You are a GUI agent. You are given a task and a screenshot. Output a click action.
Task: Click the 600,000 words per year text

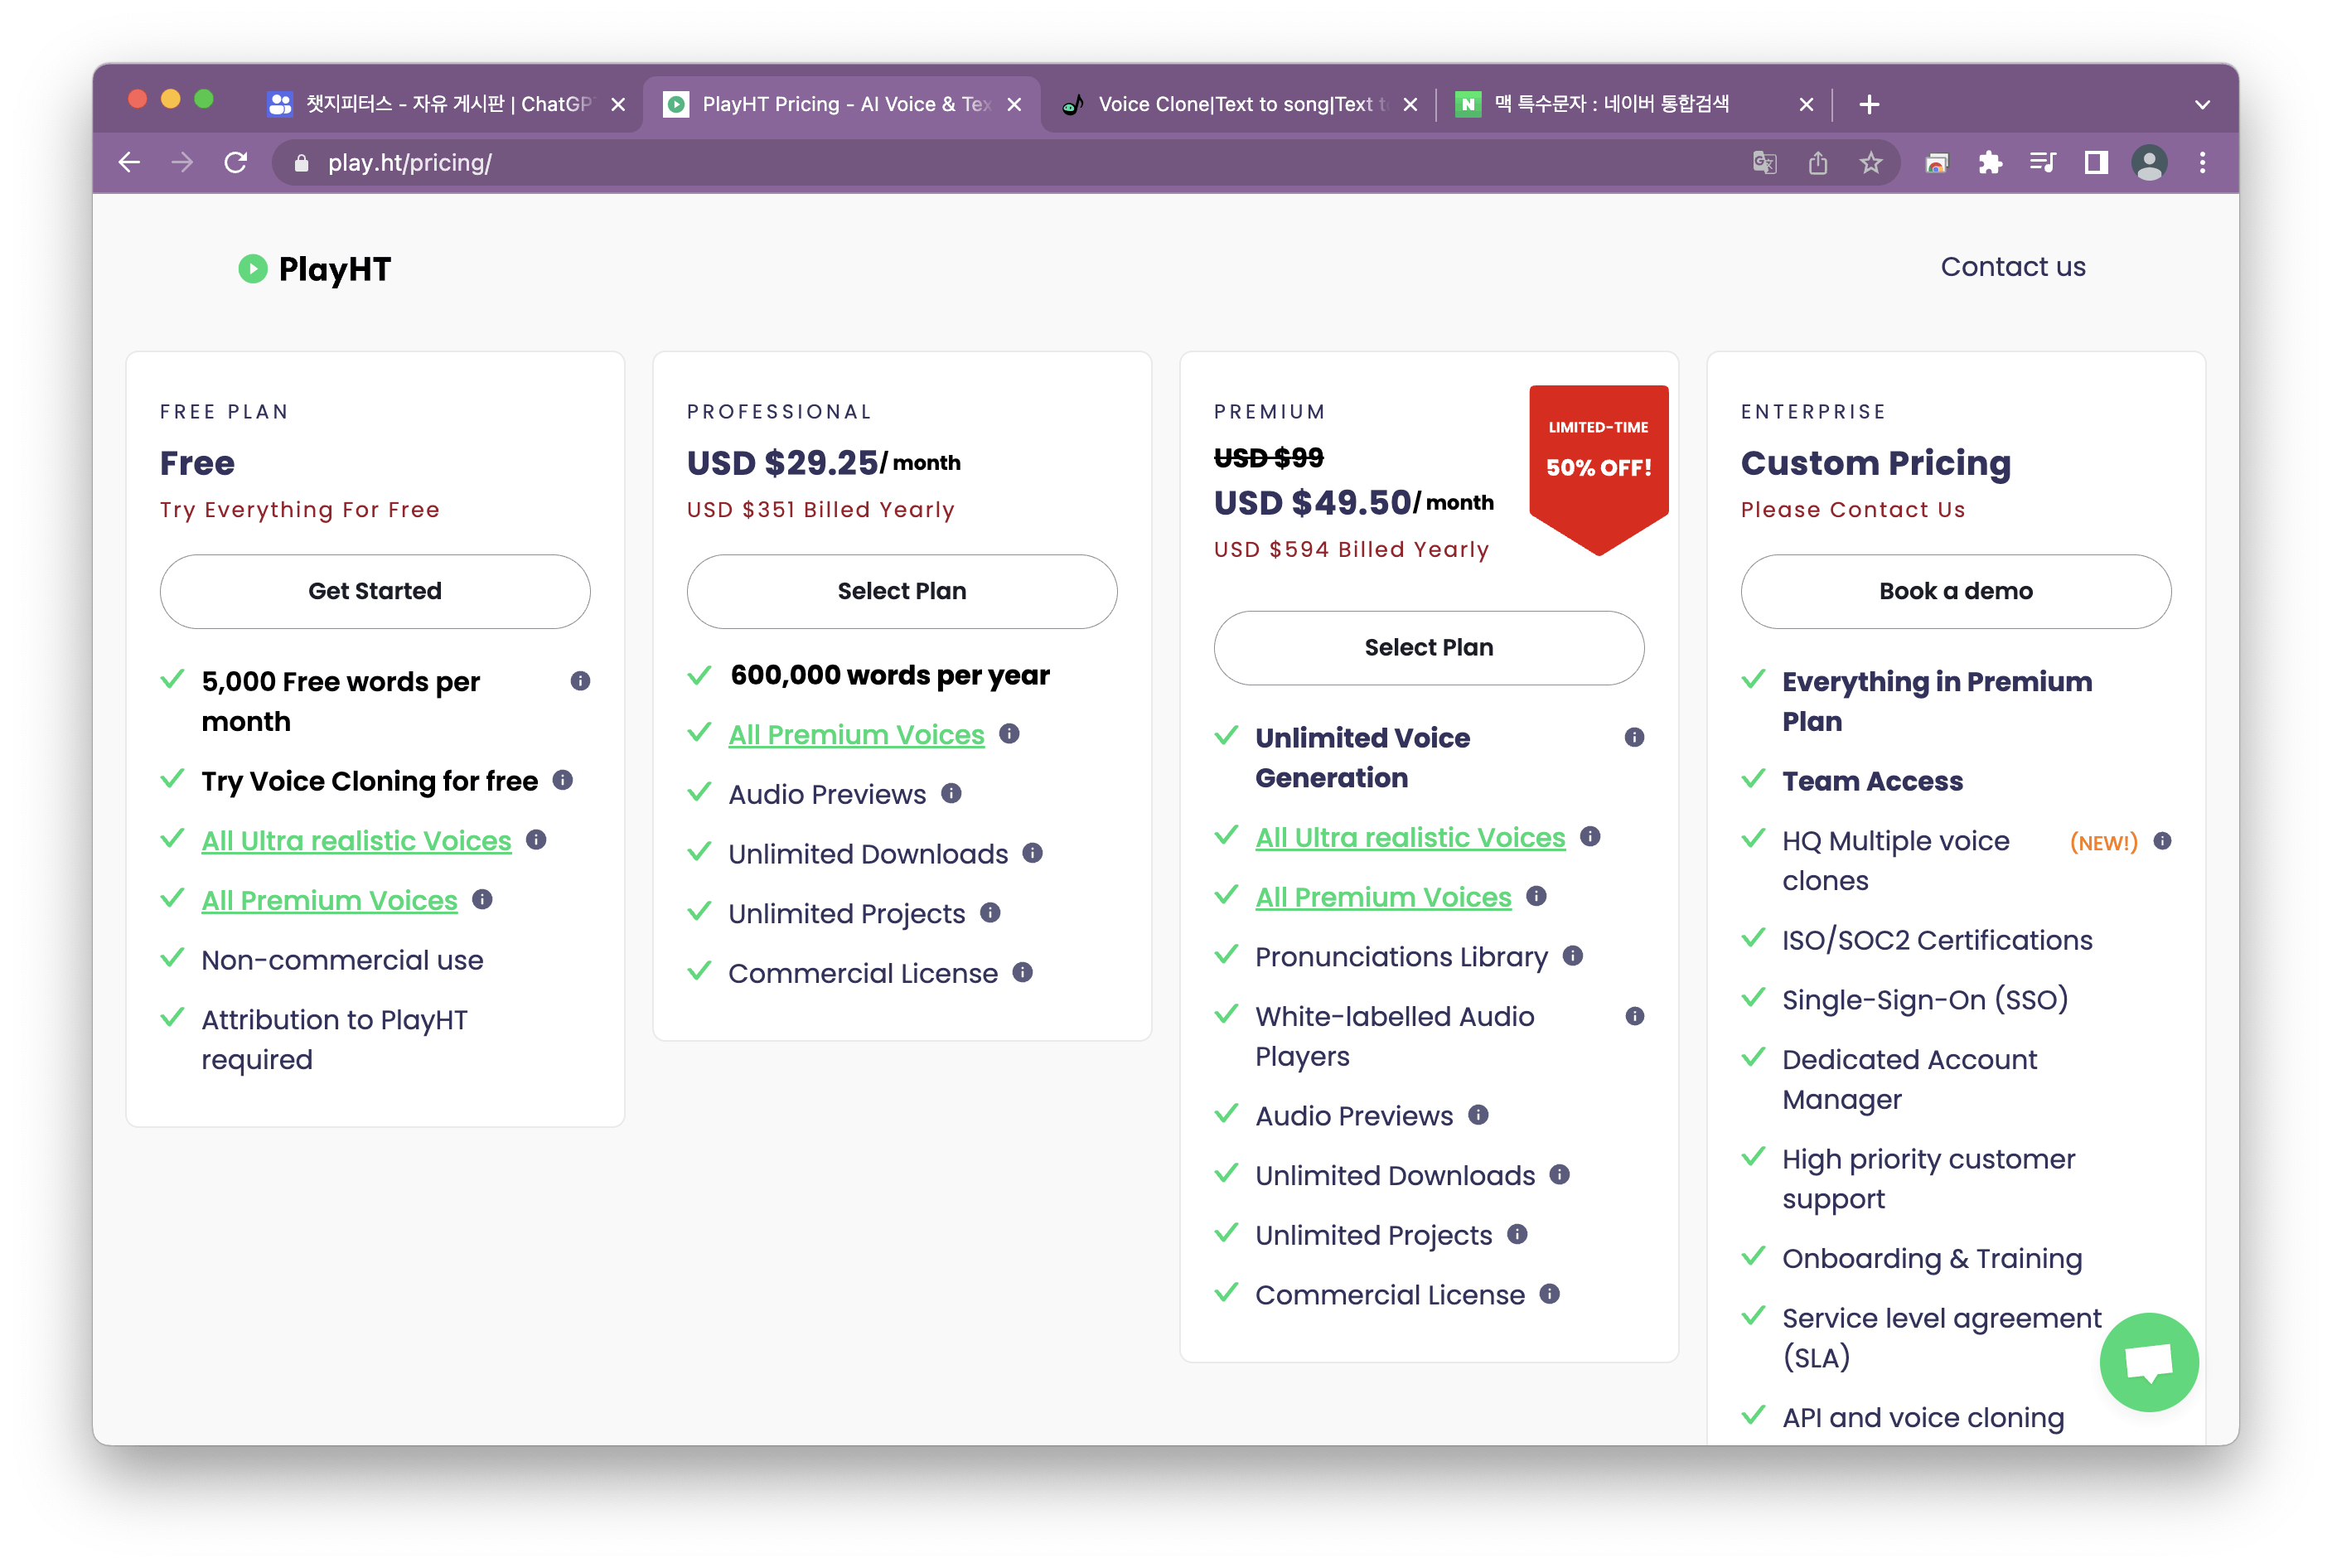pyautogui.click(x=889, y=675)
